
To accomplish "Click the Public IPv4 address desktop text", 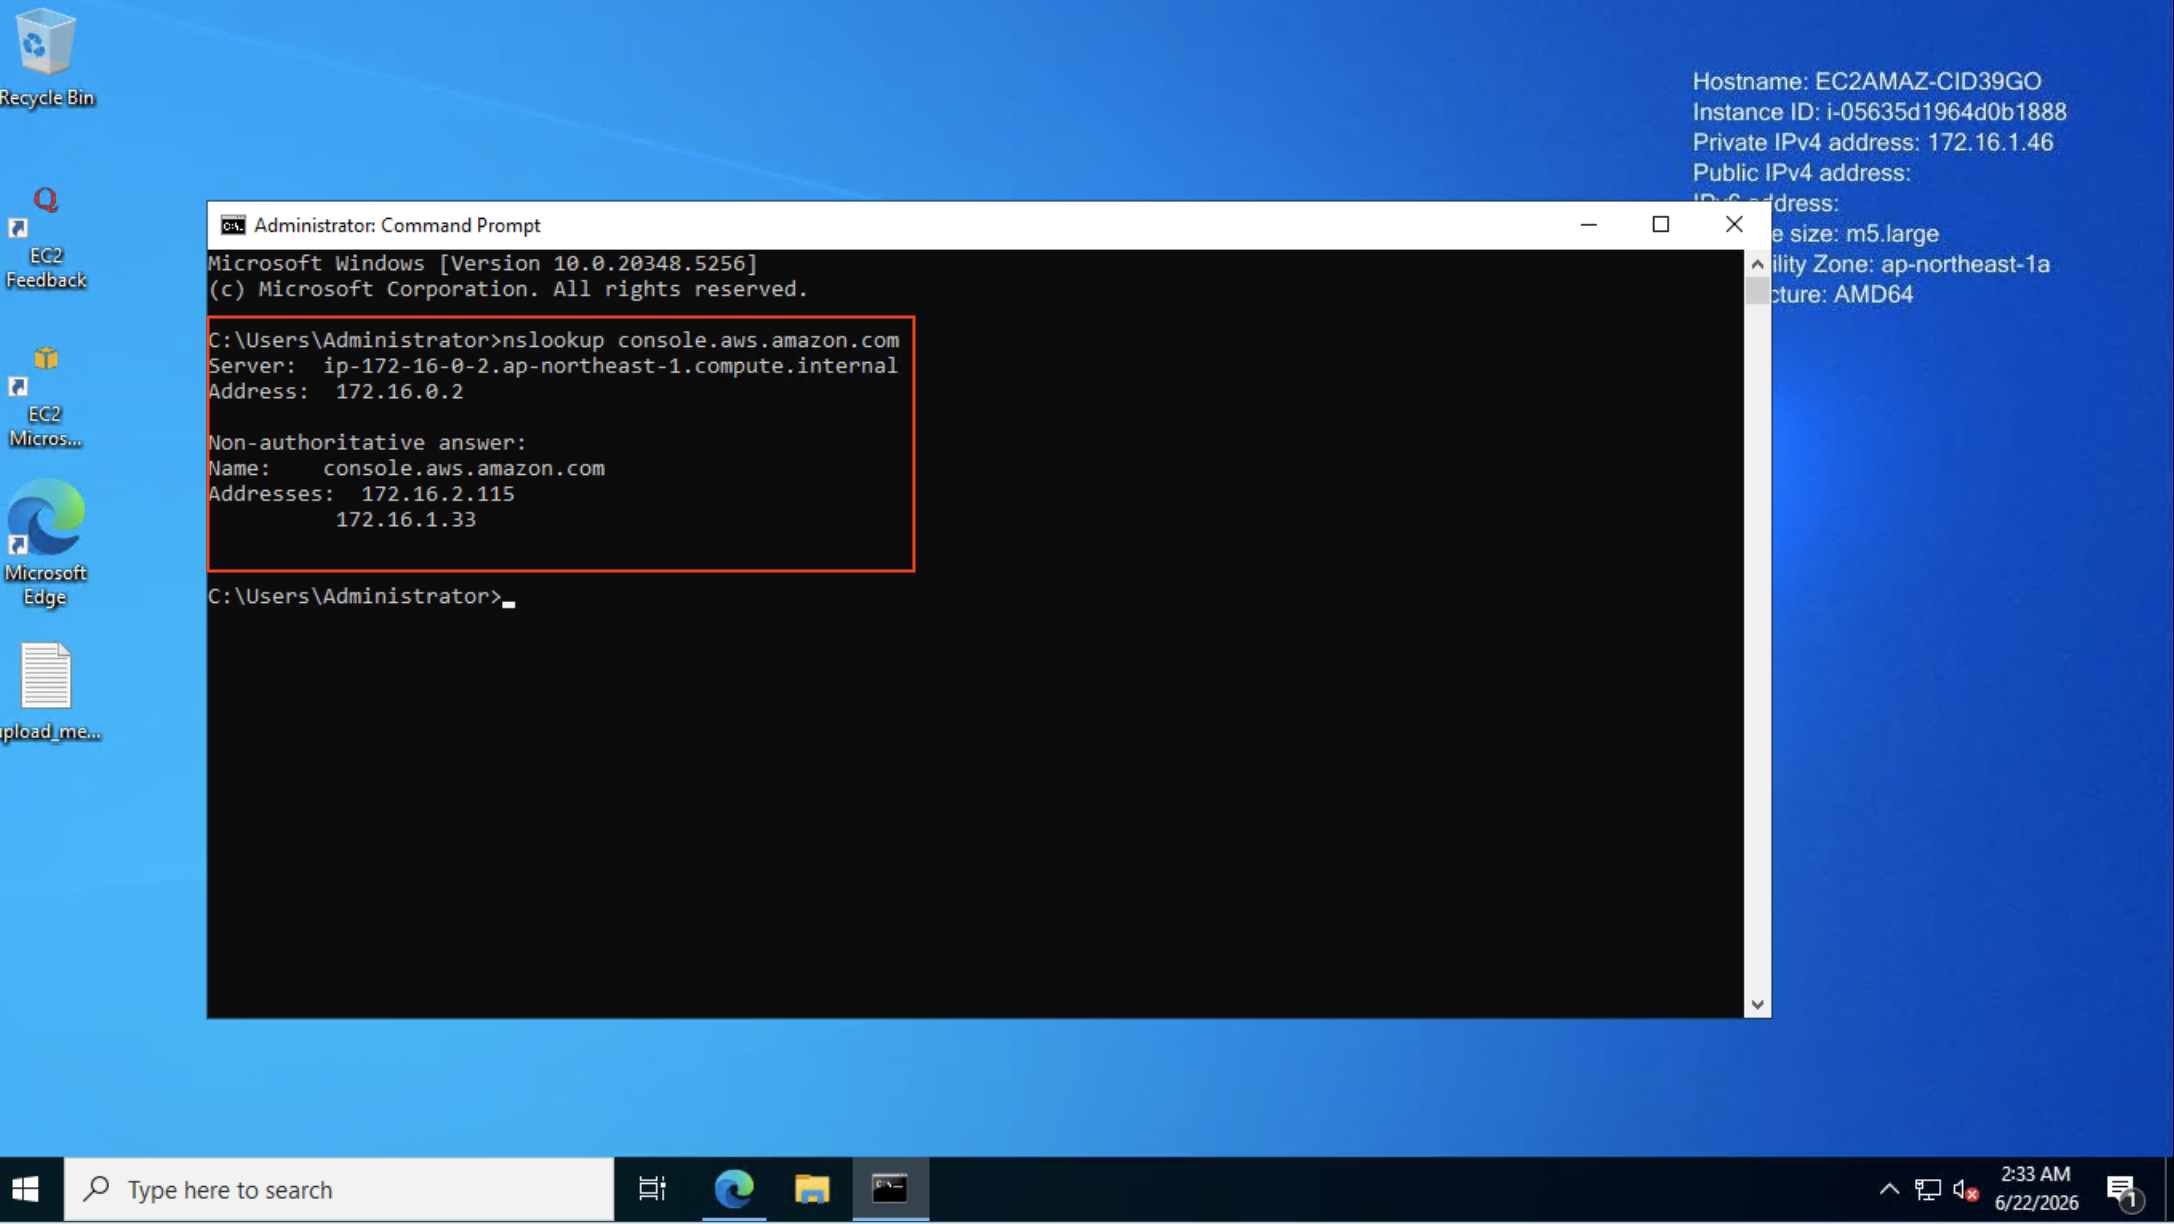I will [x=1801, y=173].
